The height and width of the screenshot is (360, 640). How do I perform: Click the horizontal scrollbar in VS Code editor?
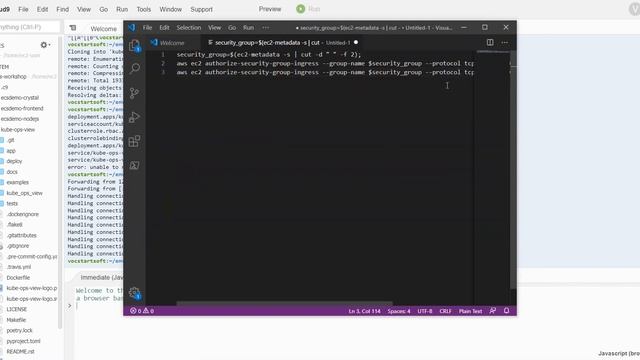pyautogui.click(x=284, y=303)
